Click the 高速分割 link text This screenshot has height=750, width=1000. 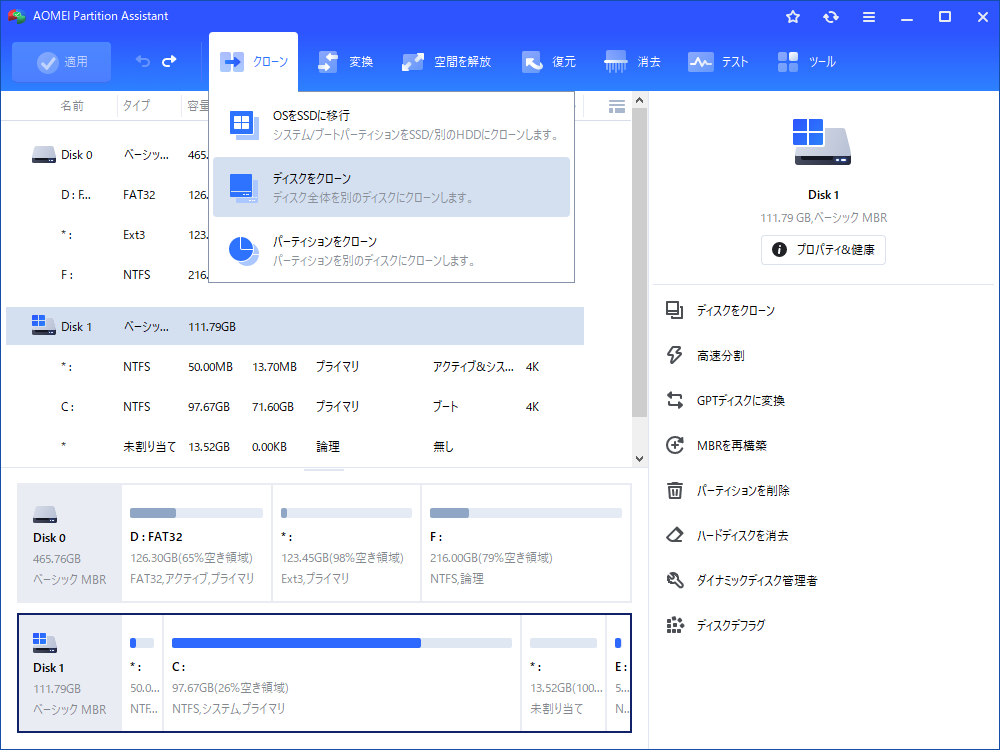tap(720, 356)
